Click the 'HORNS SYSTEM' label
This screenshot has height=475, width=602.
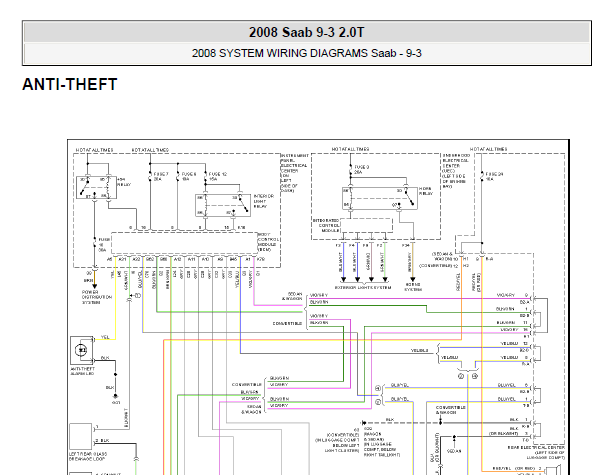coord(413,287)
